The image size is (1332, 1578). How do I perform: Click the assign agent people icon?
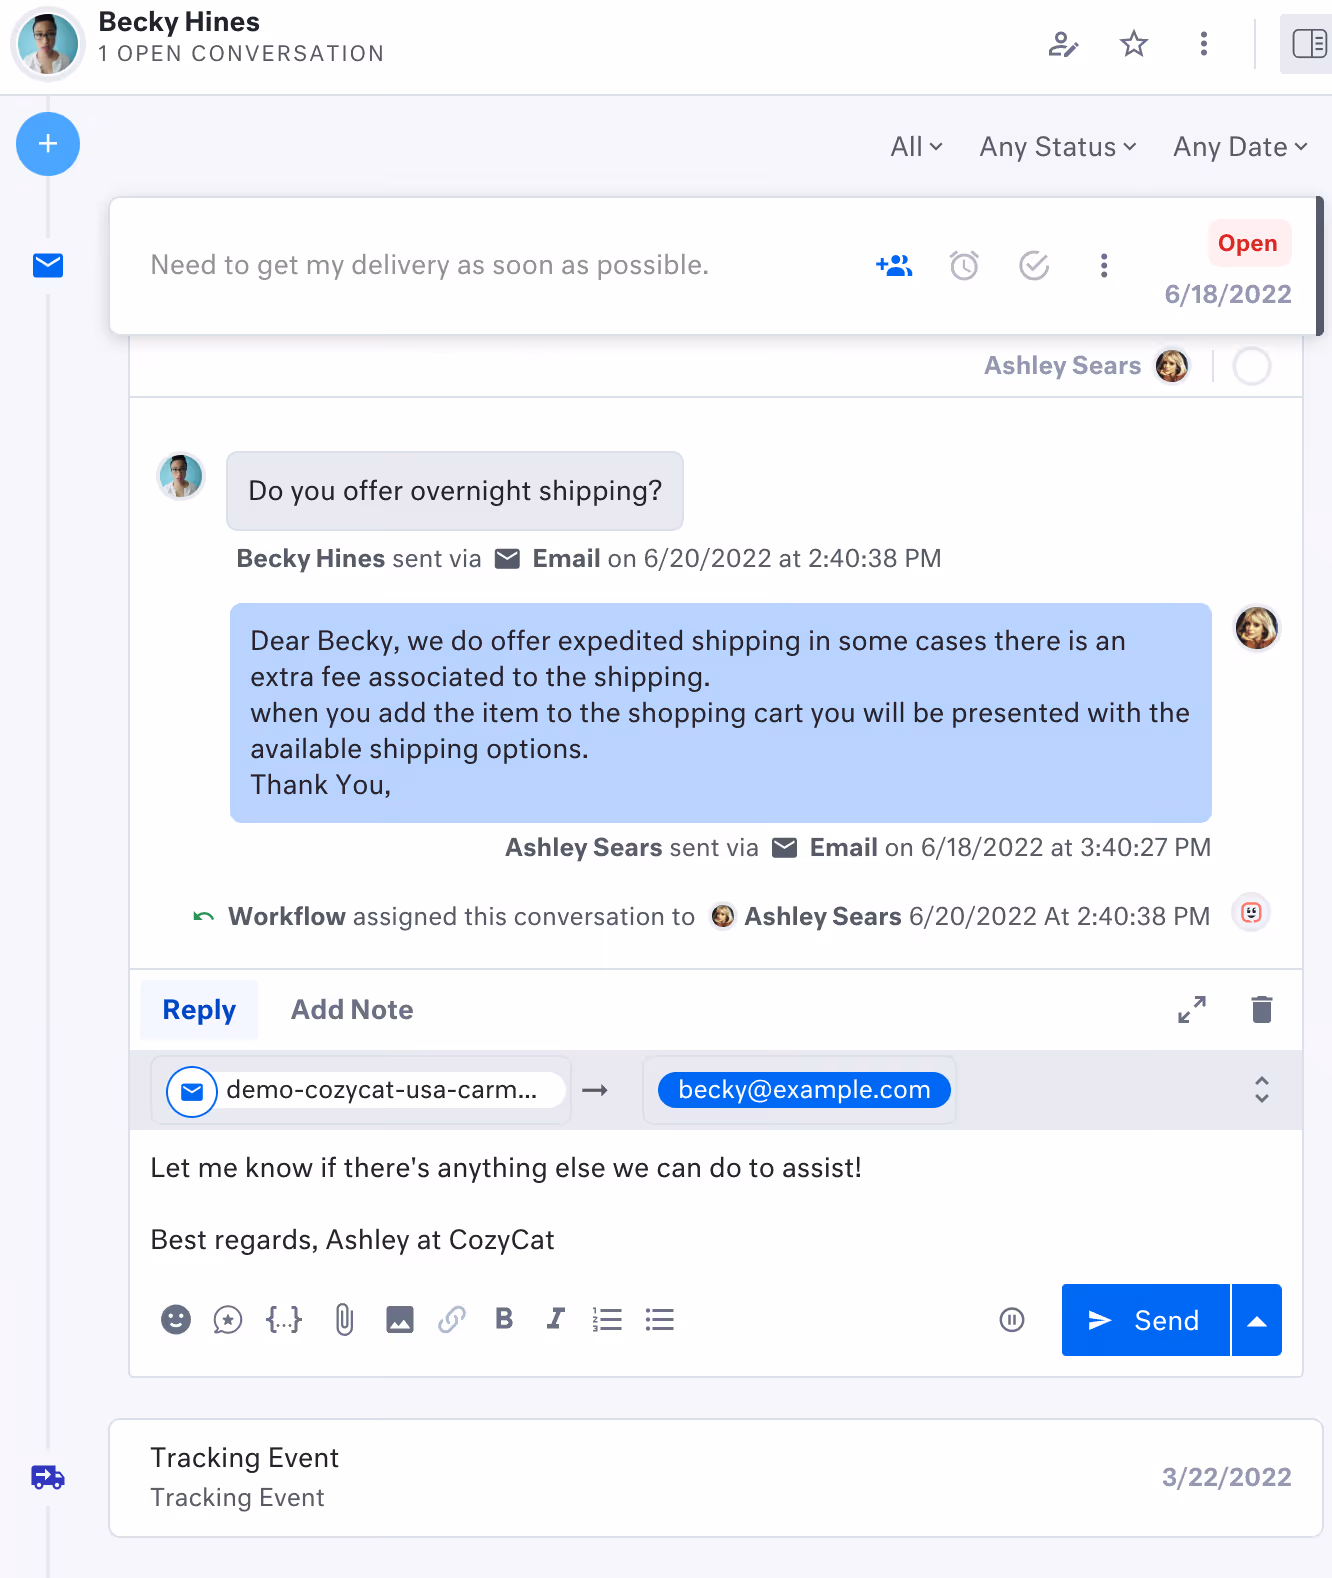tap(894, 265)
